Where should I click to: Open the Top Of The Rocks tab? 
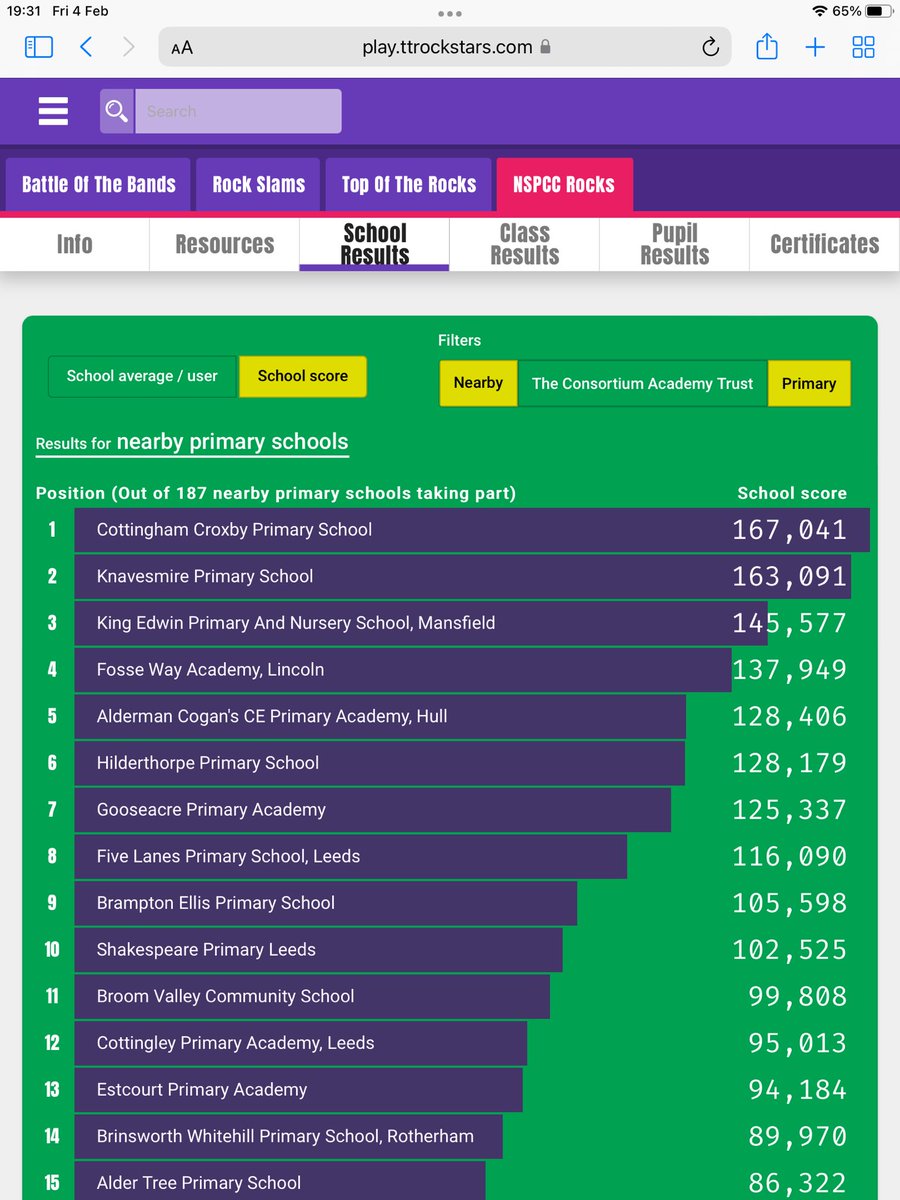(409, 185)
